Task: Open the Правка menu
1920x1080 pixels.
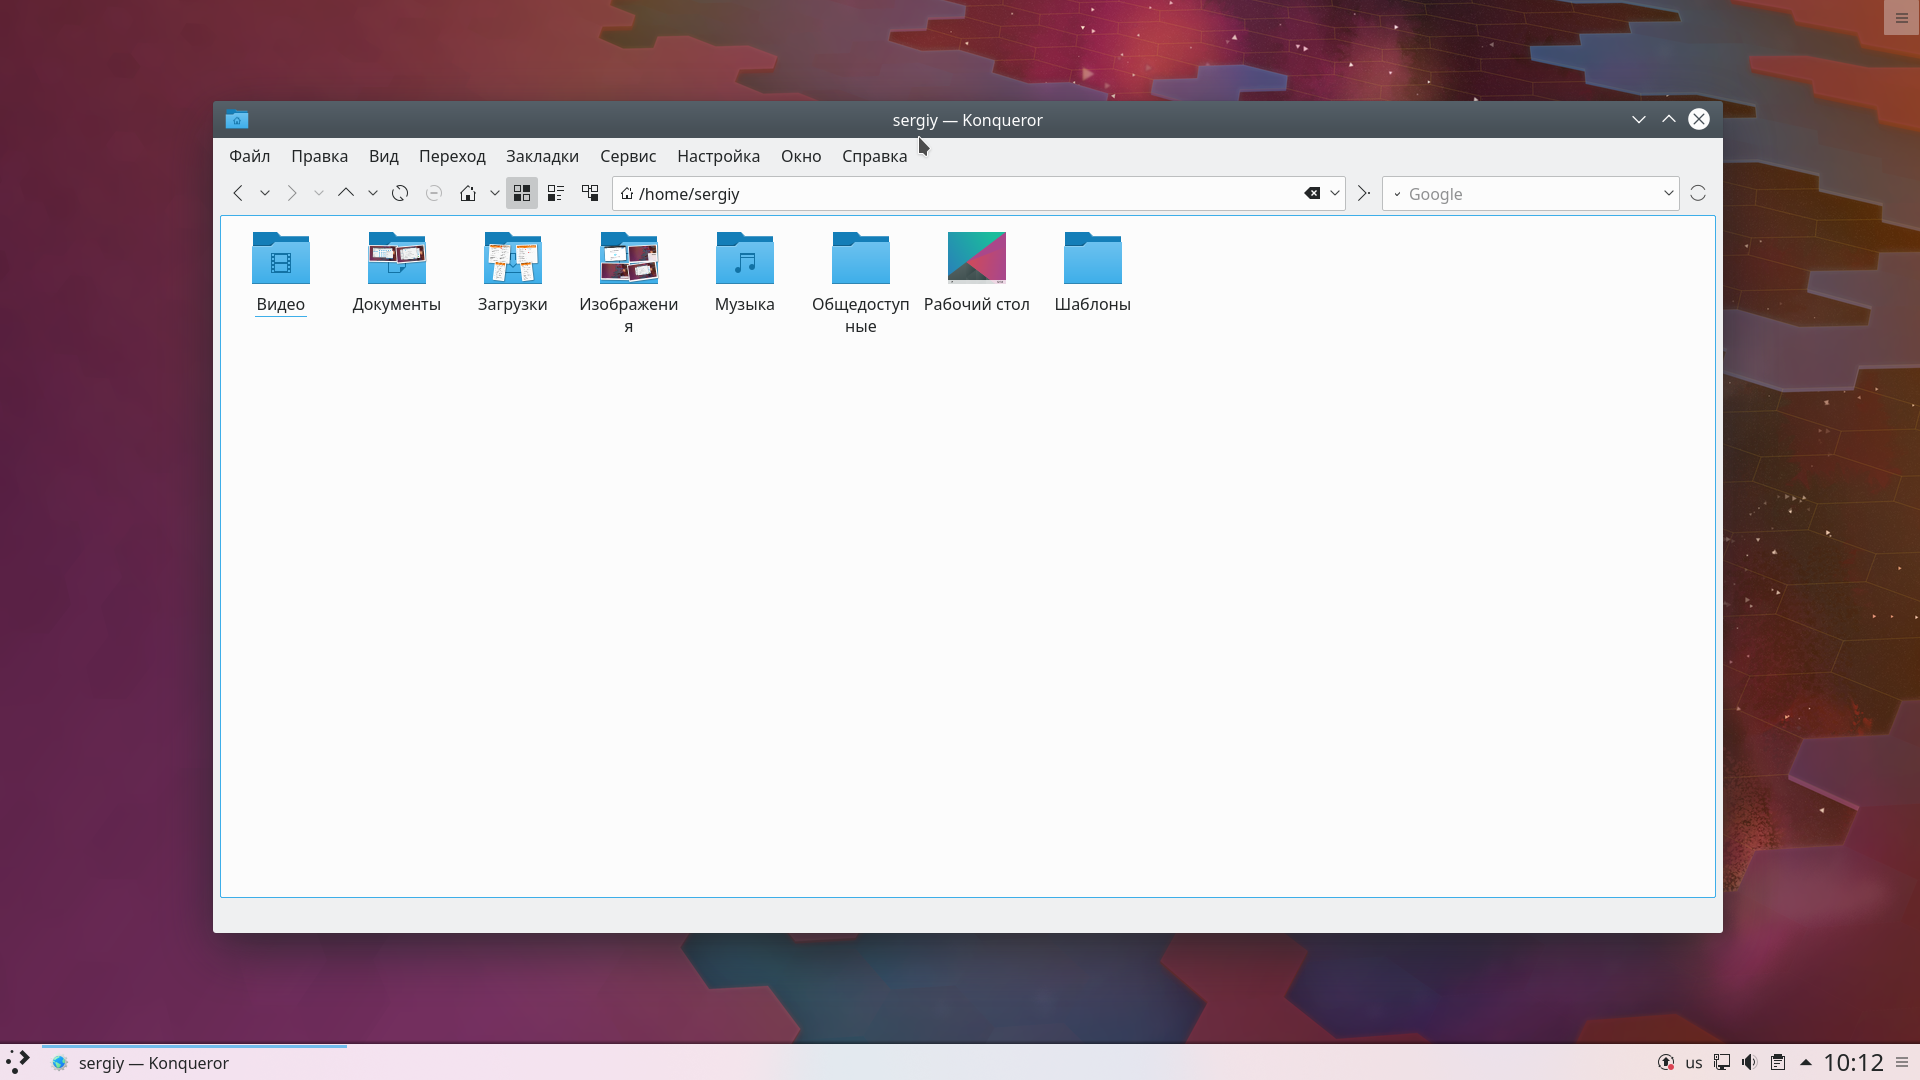Action: [x=320, y=156]
